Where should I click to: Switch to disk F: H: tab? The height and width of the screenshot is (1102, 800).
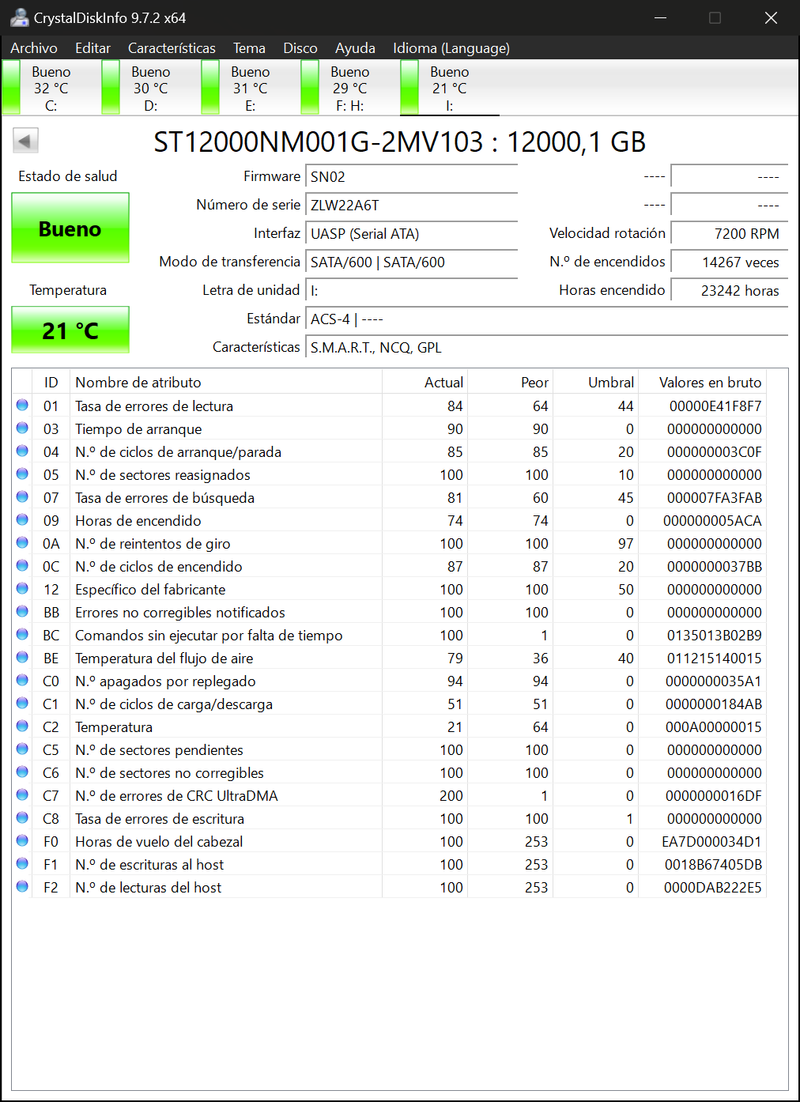coord(350,88)
